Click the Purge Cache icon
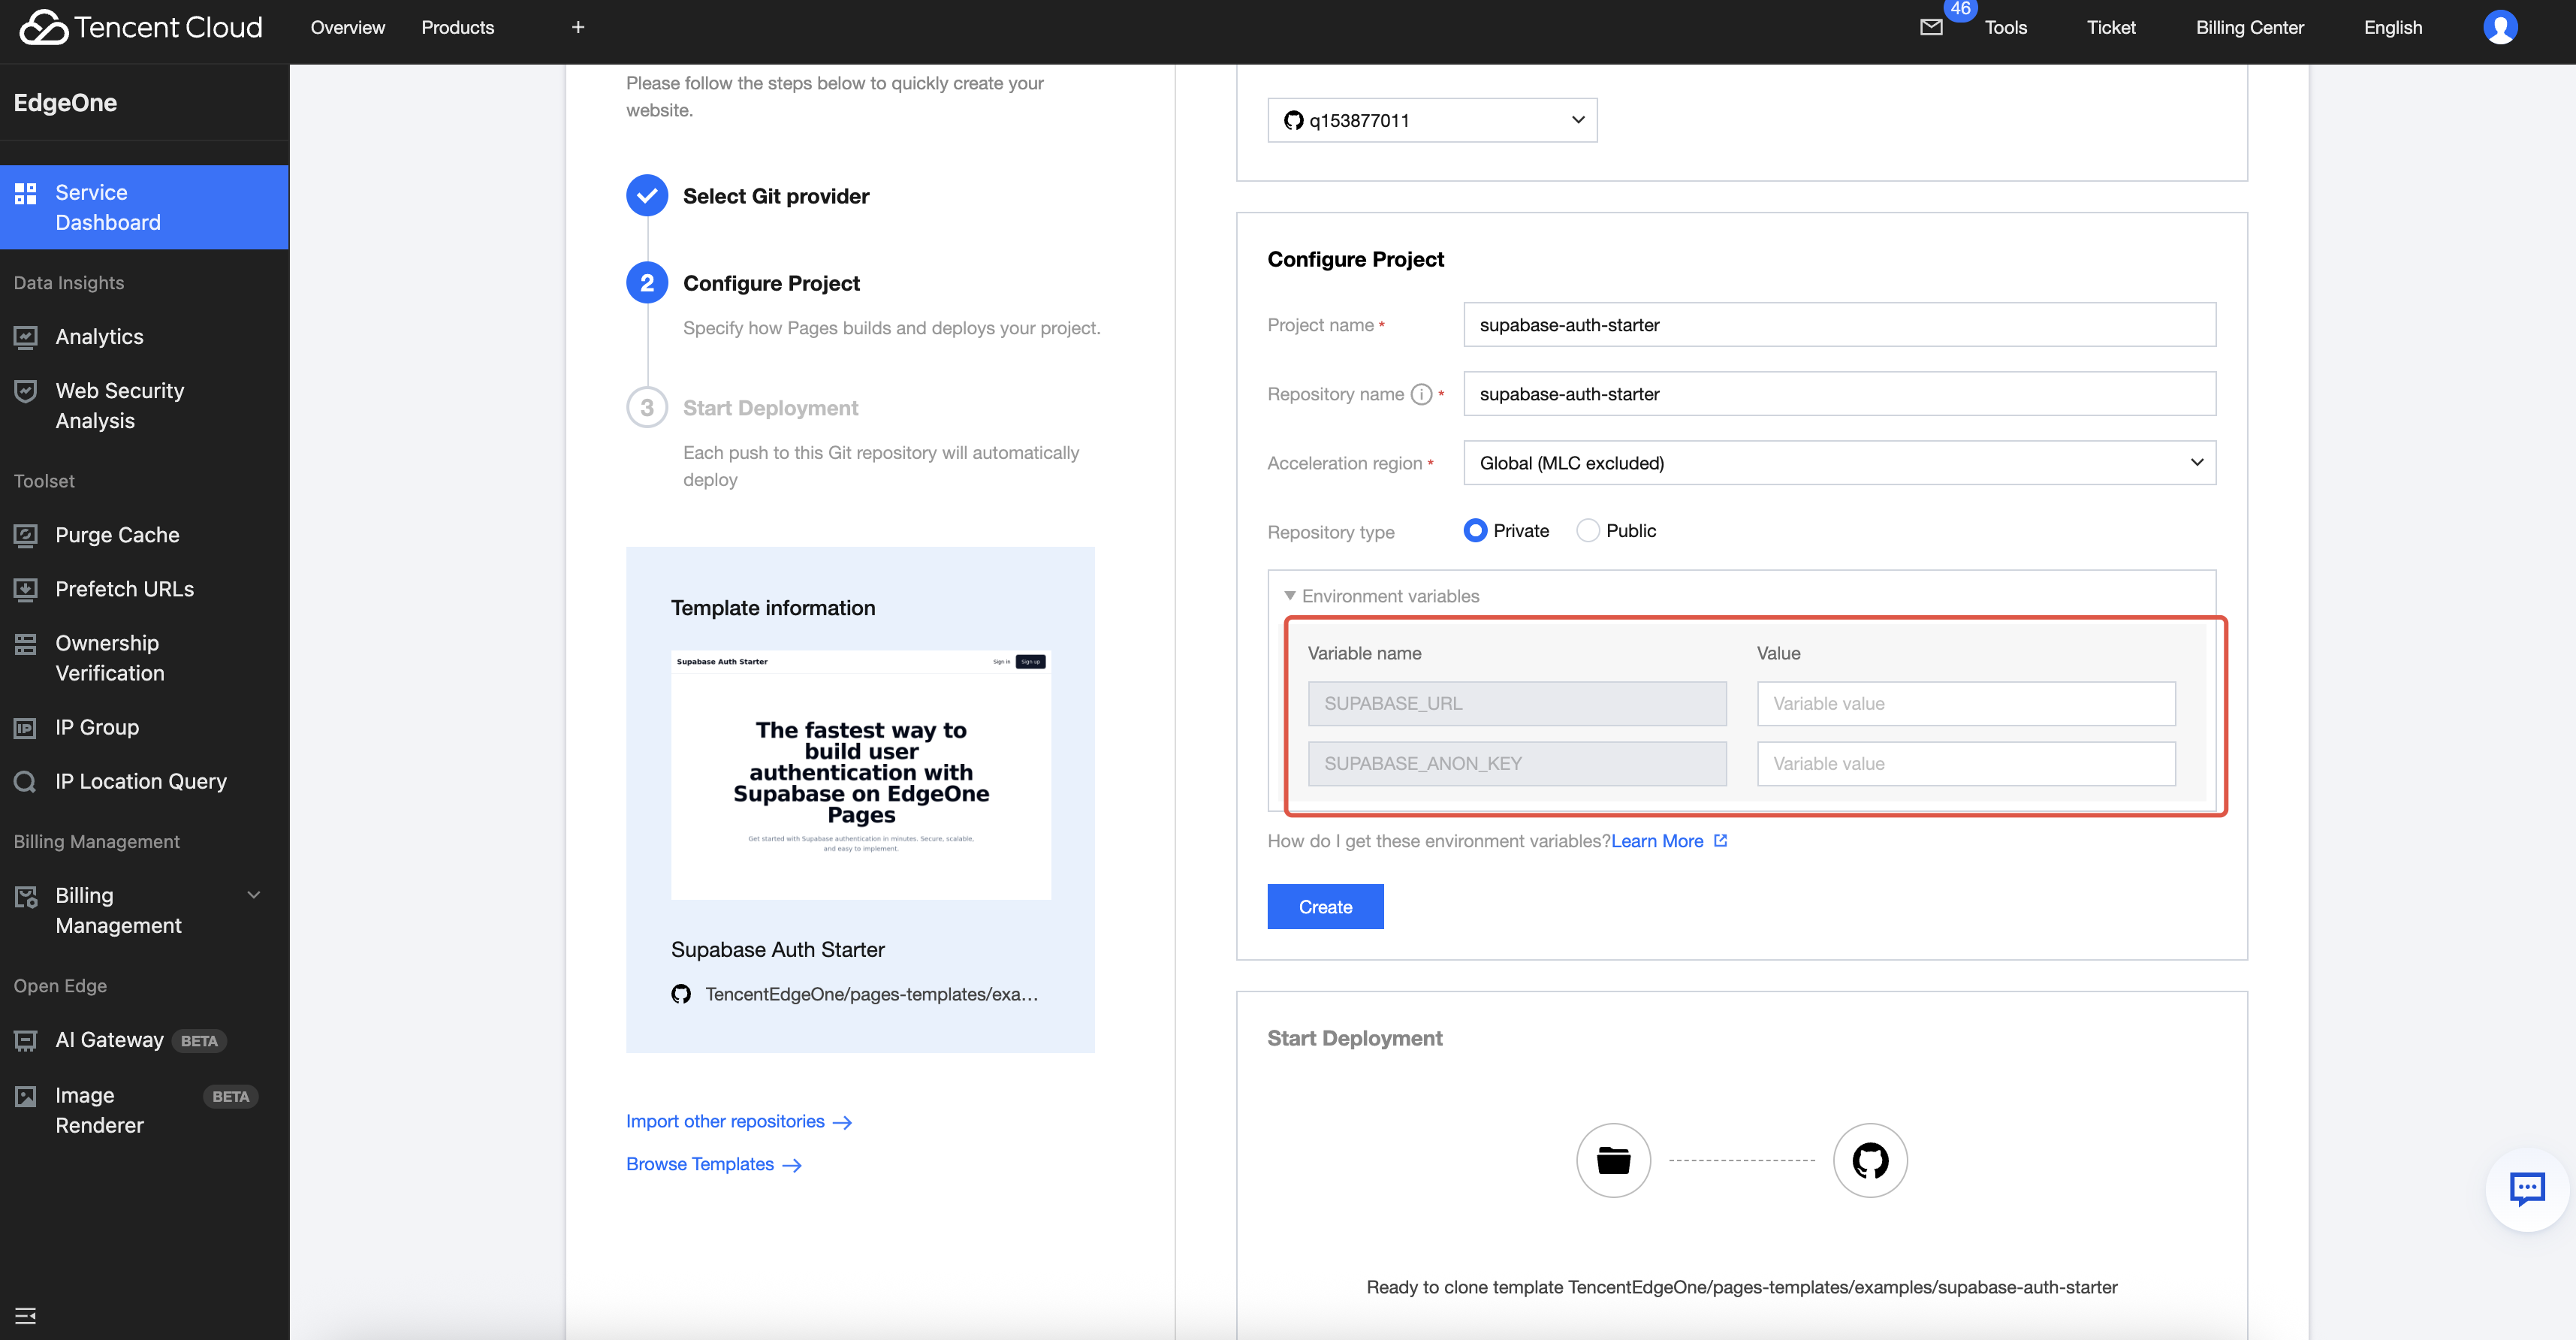 [x=26, y=535]
